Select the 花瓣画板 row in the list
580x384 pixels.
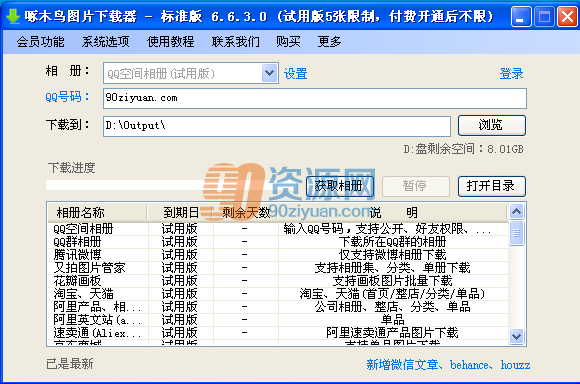[x=277, y=281]
